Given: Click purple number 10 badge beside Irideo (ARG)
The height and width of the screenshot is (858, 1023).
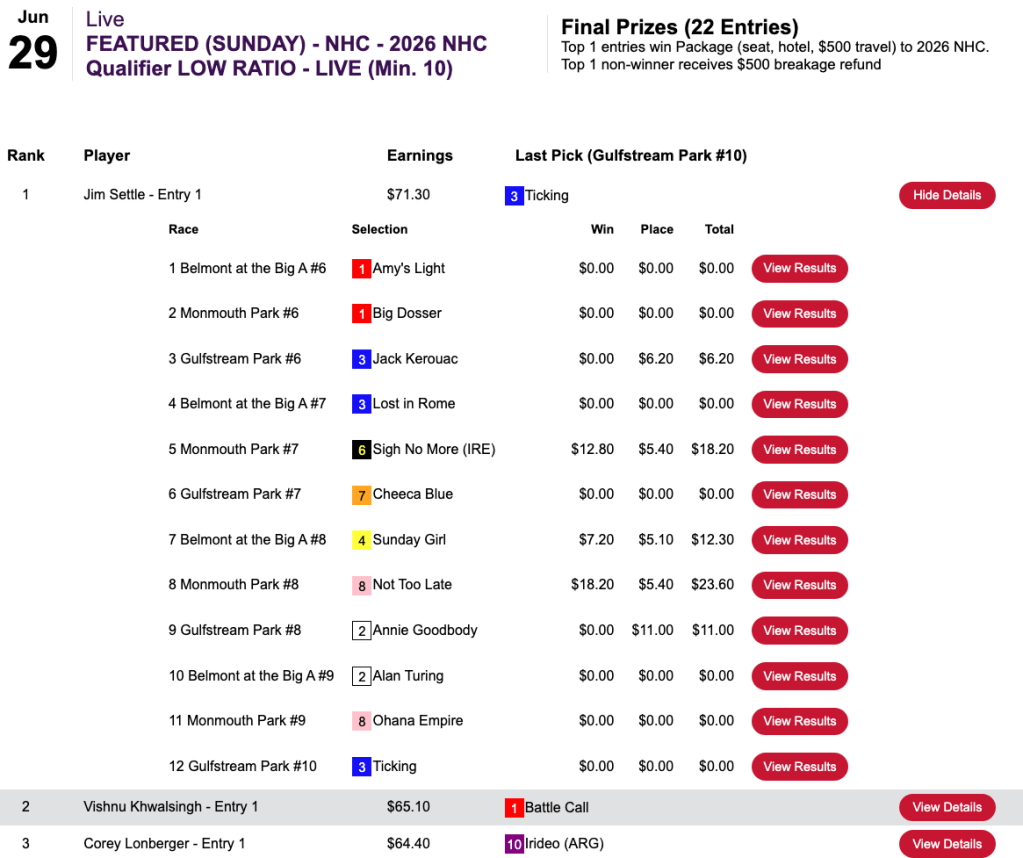Looking at the screenshot, I should point(514,844).
